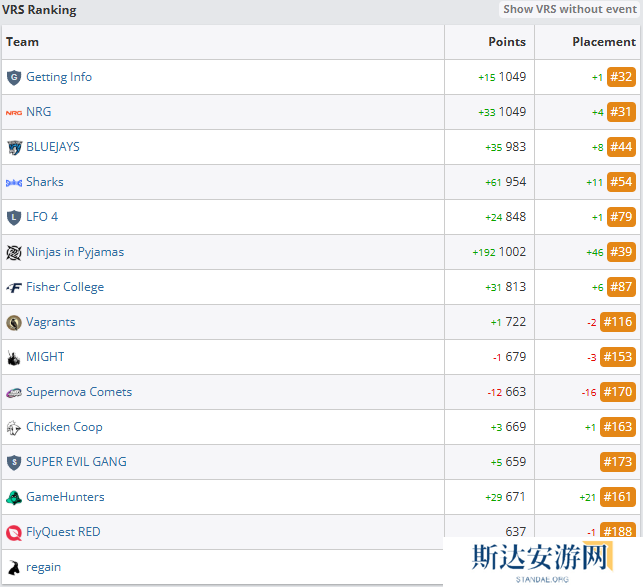Click the Sharks team logo icon
Screen dimensions: 643x587
click(14, 182)
